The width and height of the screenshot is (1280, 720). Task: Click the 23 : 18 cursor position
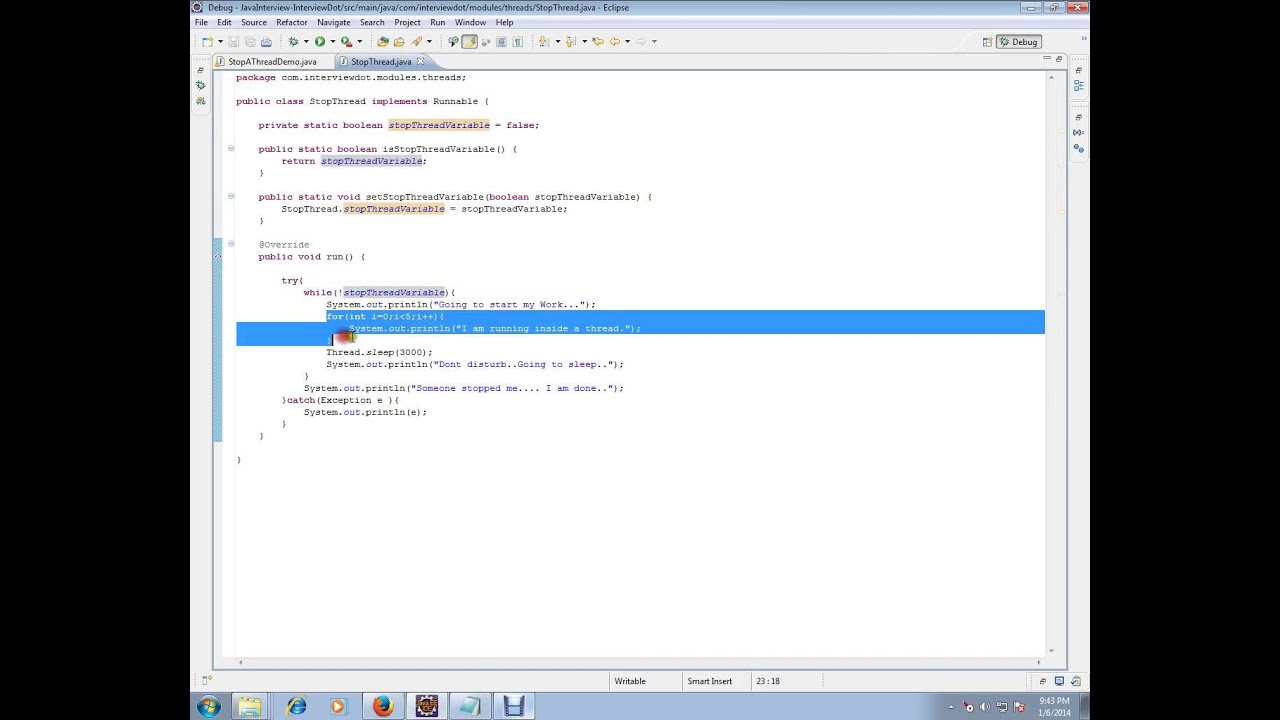coord(768,681)
